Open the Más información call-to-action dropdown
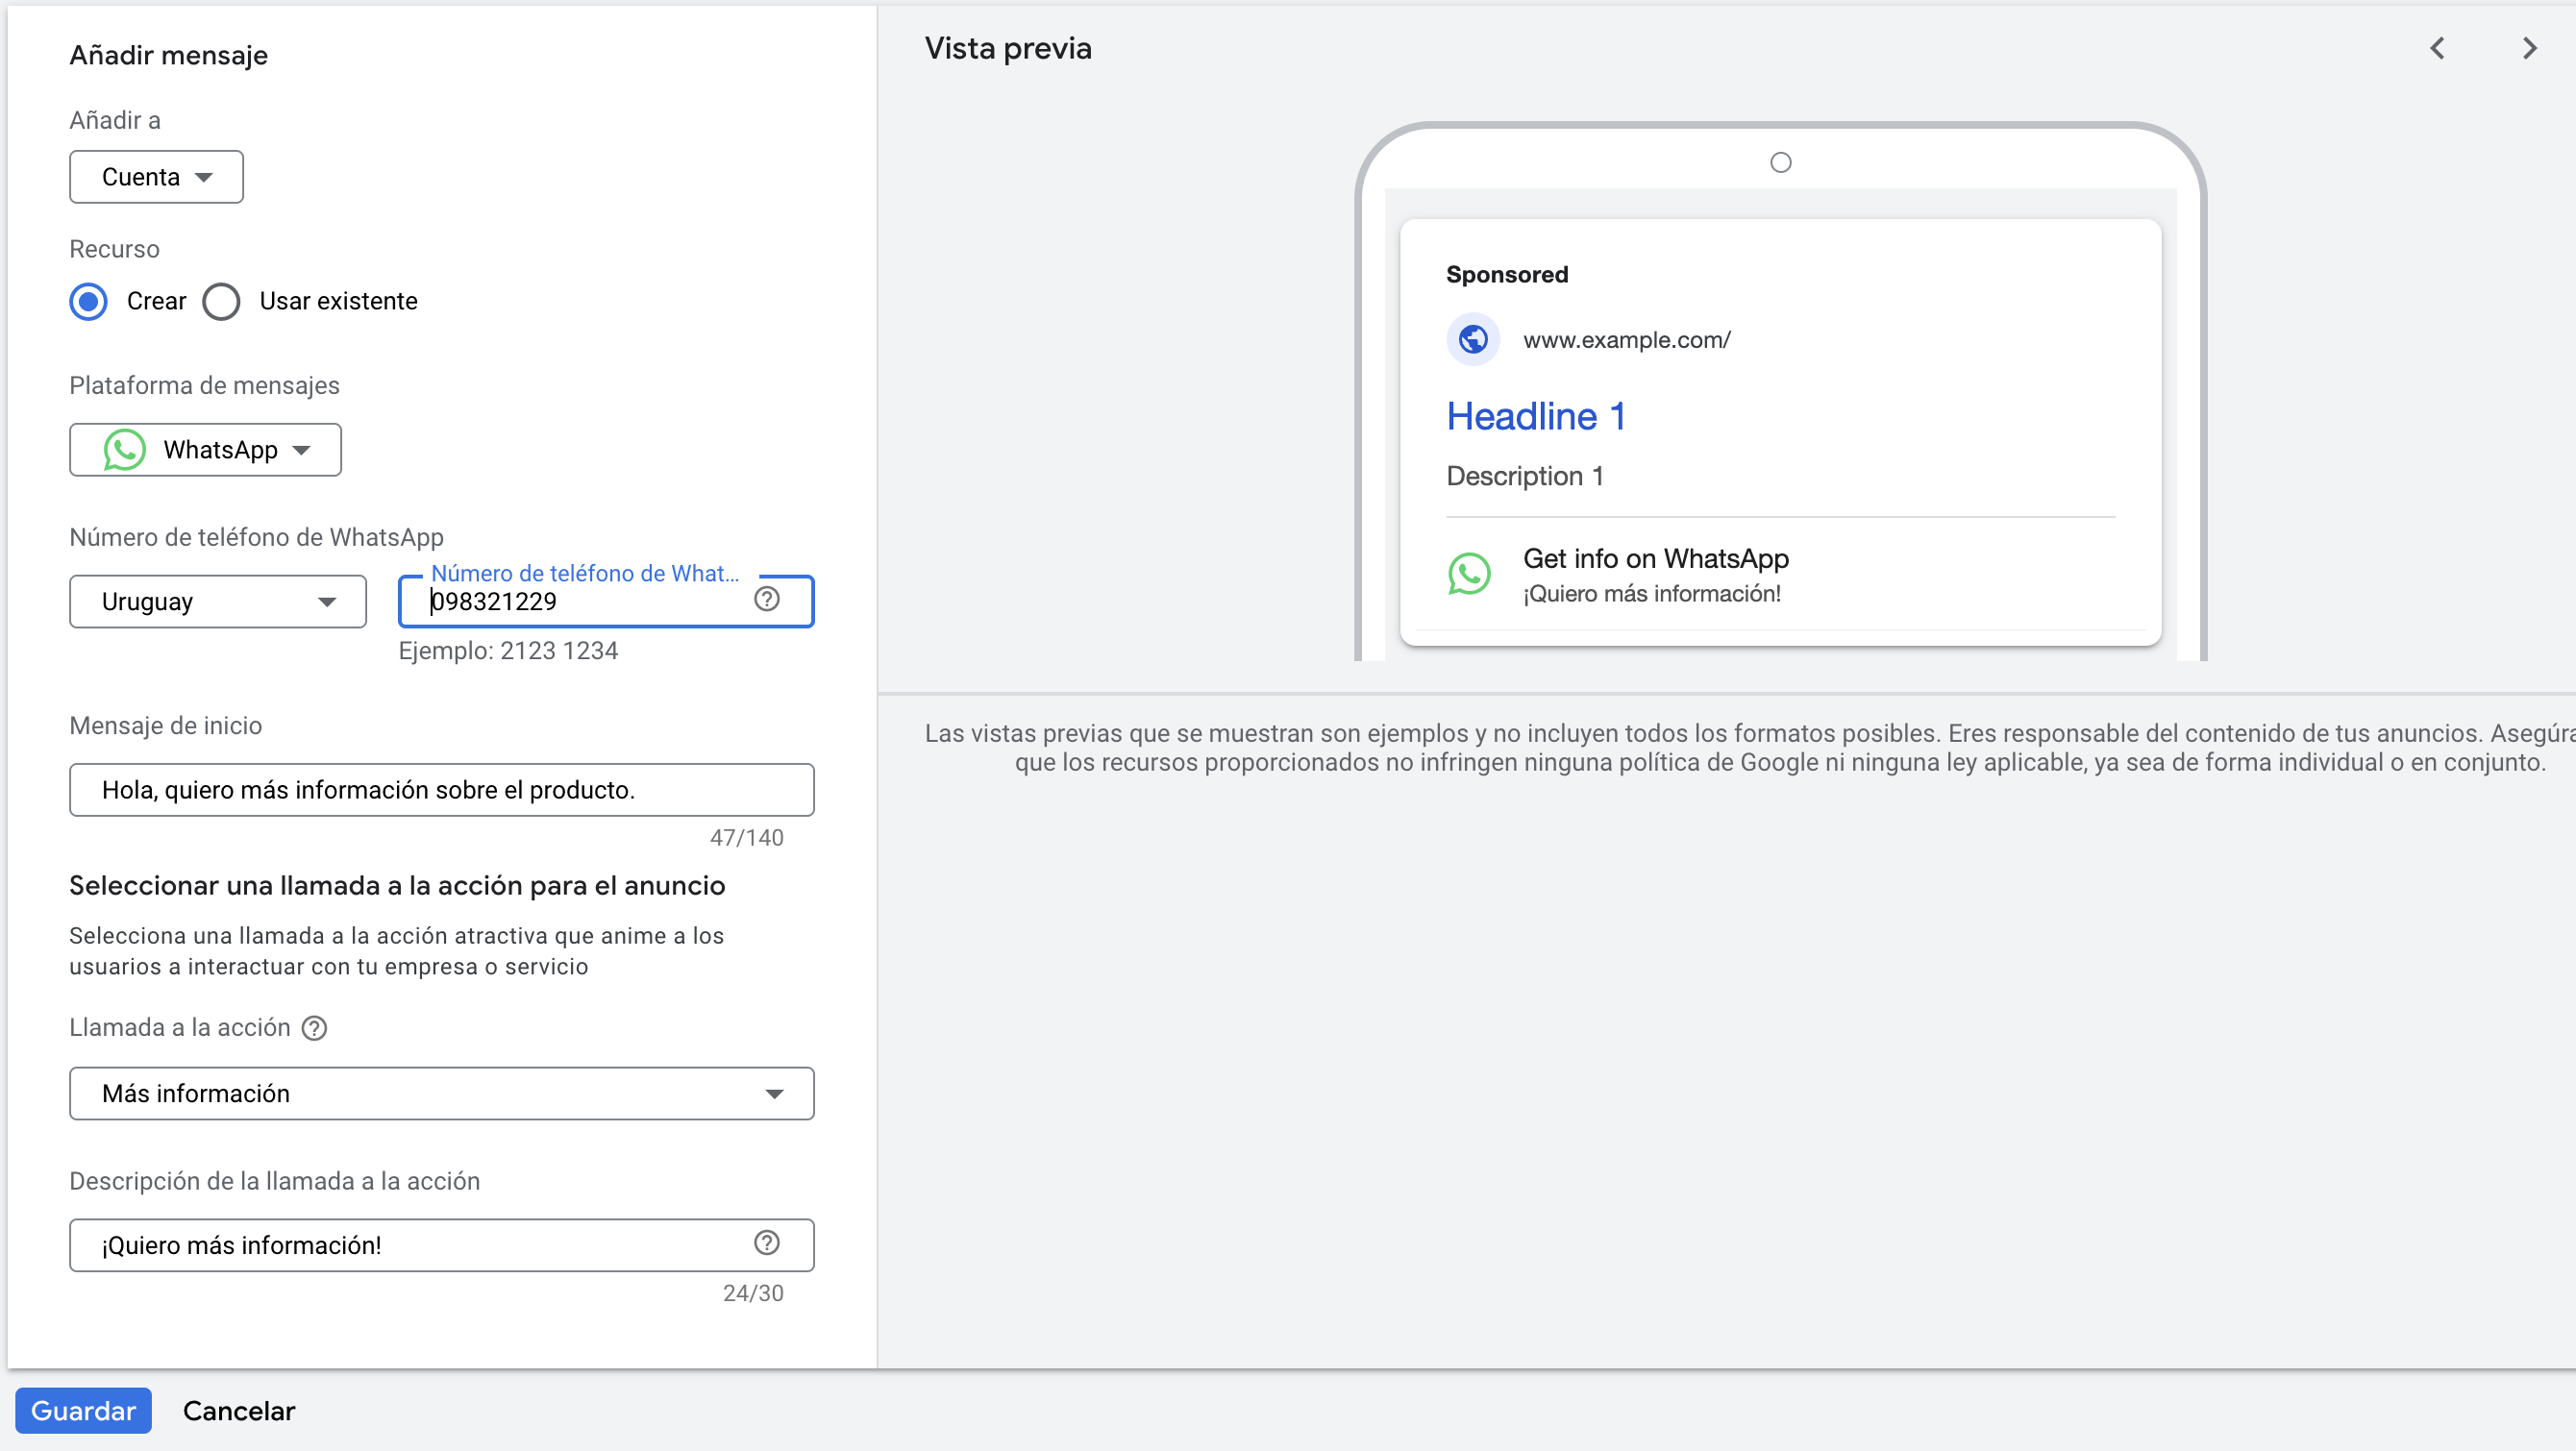The image size is (2576, 1451). (x=441, y=1093)
